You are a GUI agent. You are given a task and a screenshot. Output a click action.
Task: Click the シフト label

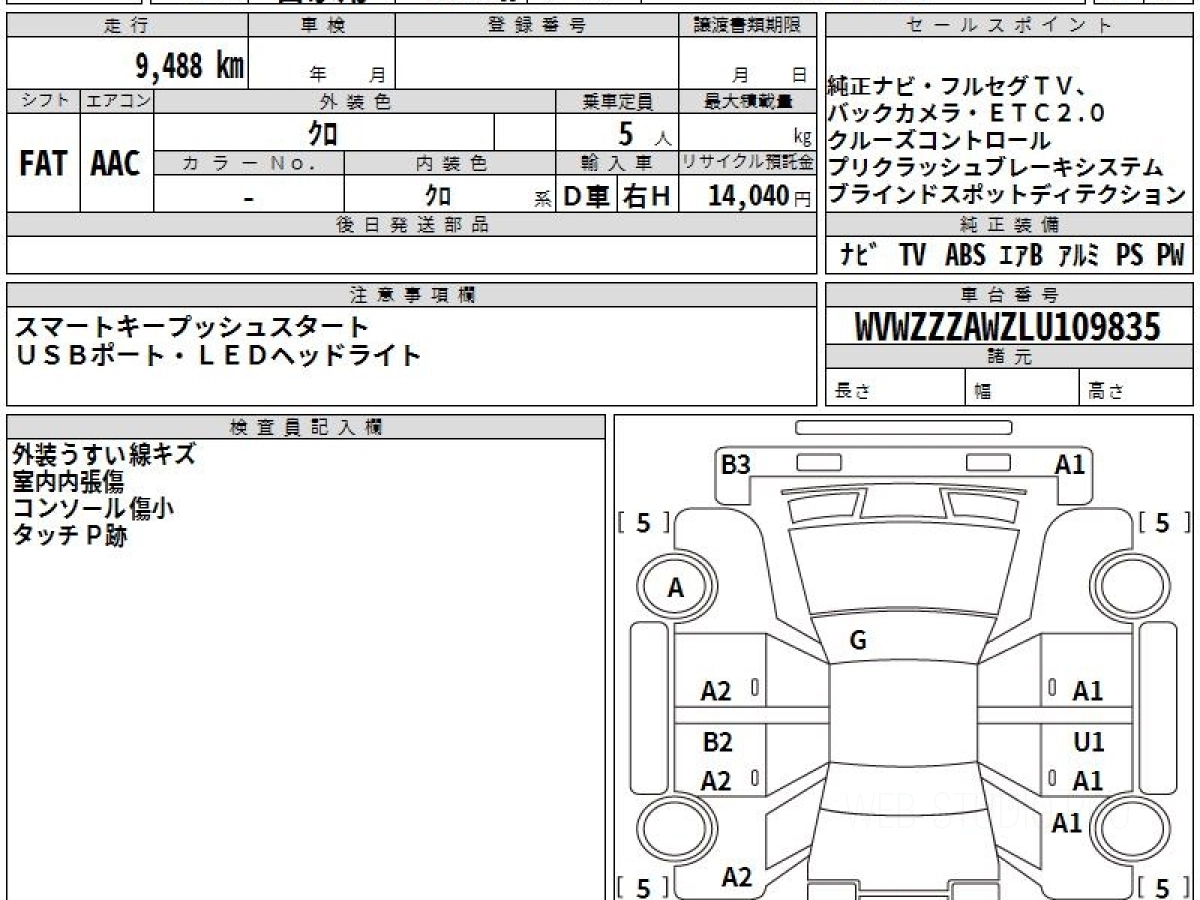pyautogui.click(x=43, y=101)
